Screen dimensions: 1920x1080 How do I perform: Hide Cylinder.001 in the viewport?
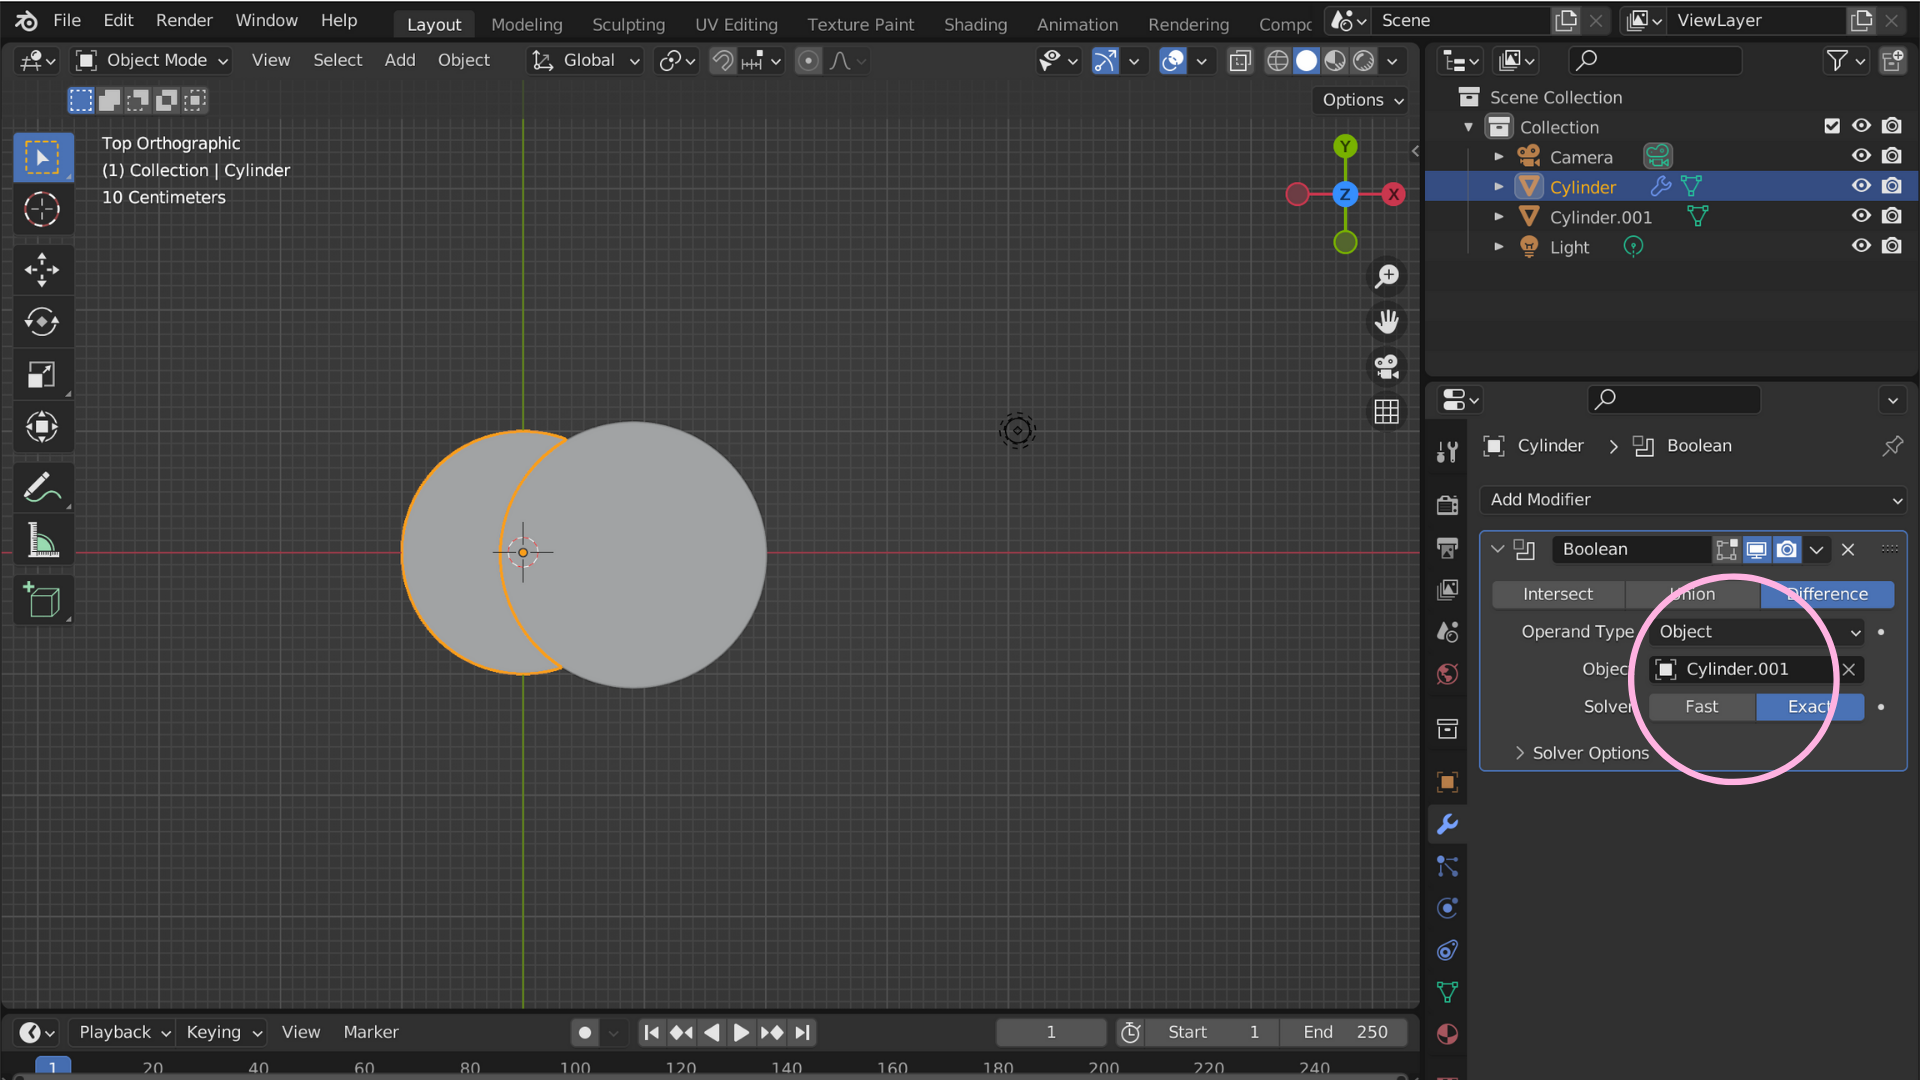click(1861, 216)
